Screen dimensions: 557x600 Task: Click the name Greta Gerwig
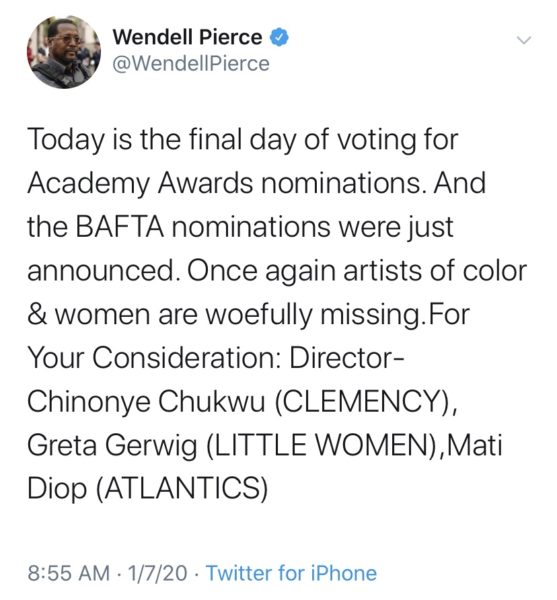112,446
